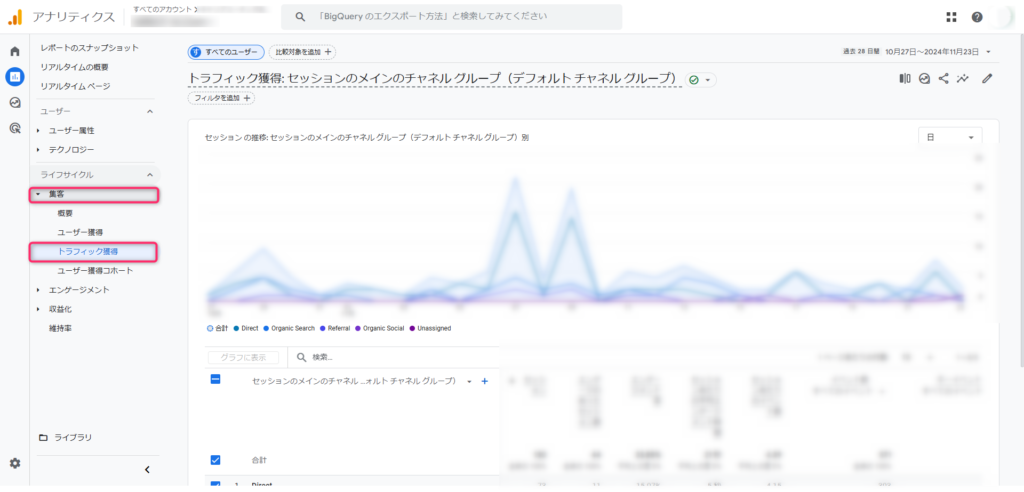Open the 日 granularity dropdown
This screenshot has width=1024, height=492.
(950, 137)
